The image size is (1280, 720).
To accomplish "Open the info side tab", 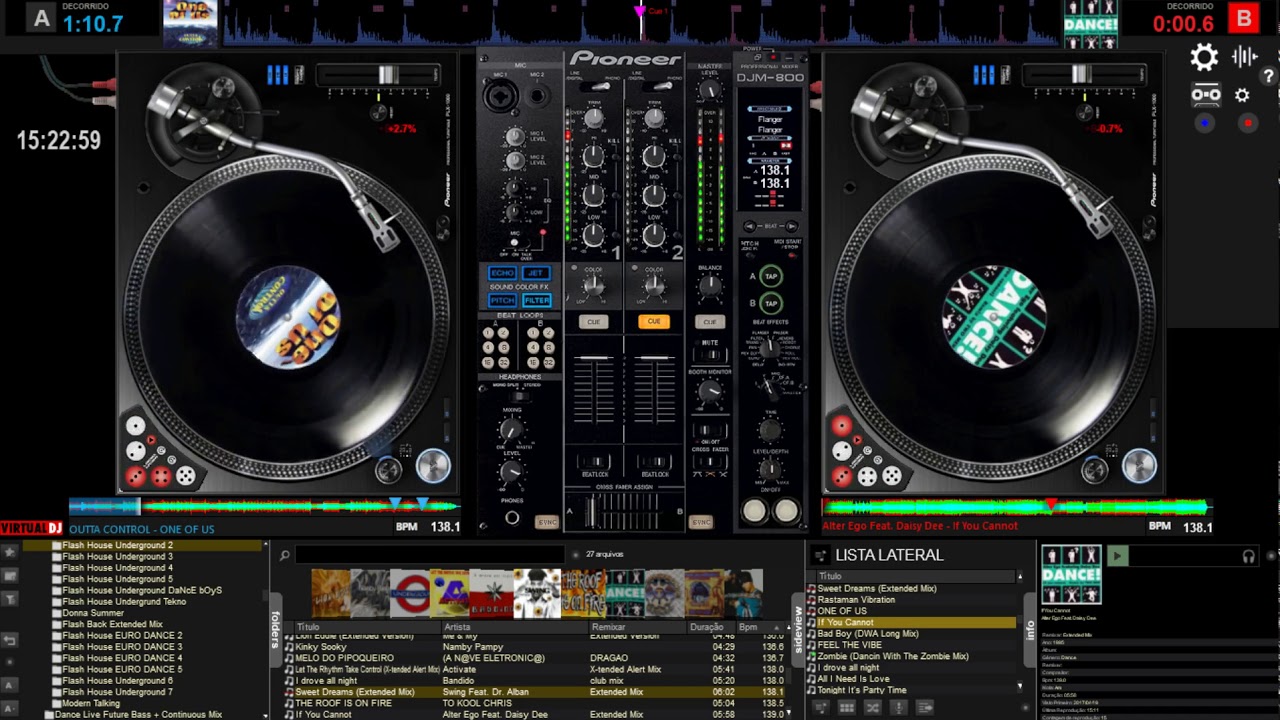I will click(x=1031, y=630).
